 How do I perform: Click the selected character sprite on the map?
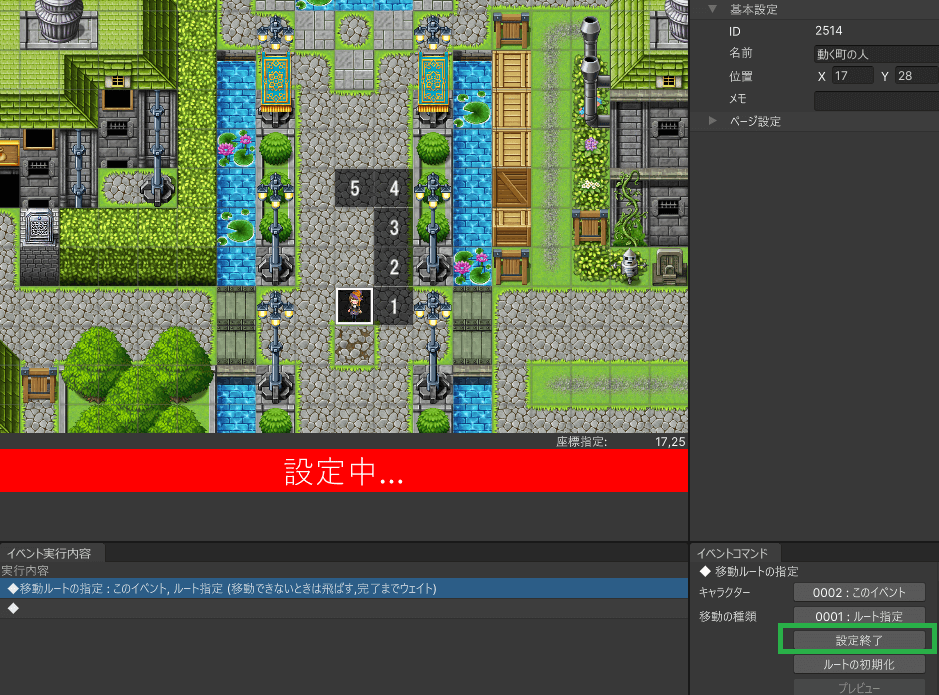354,306
